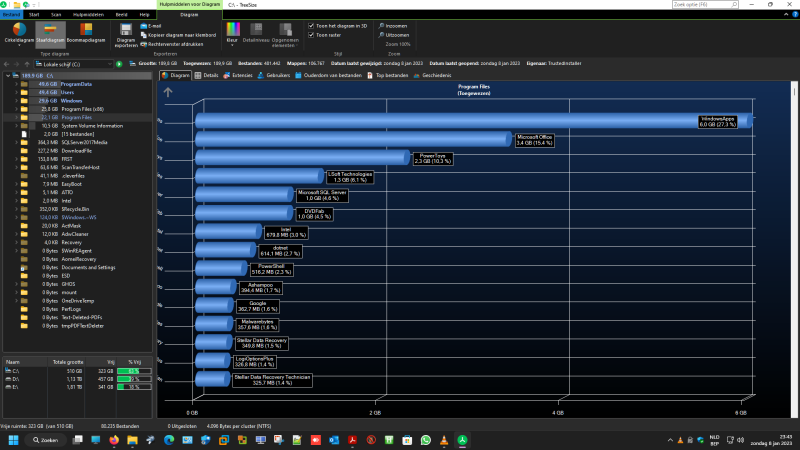This screenshot has width=800, height=450.
Task: Click the Inzoomen zoom button
Action: pos(395,26)
